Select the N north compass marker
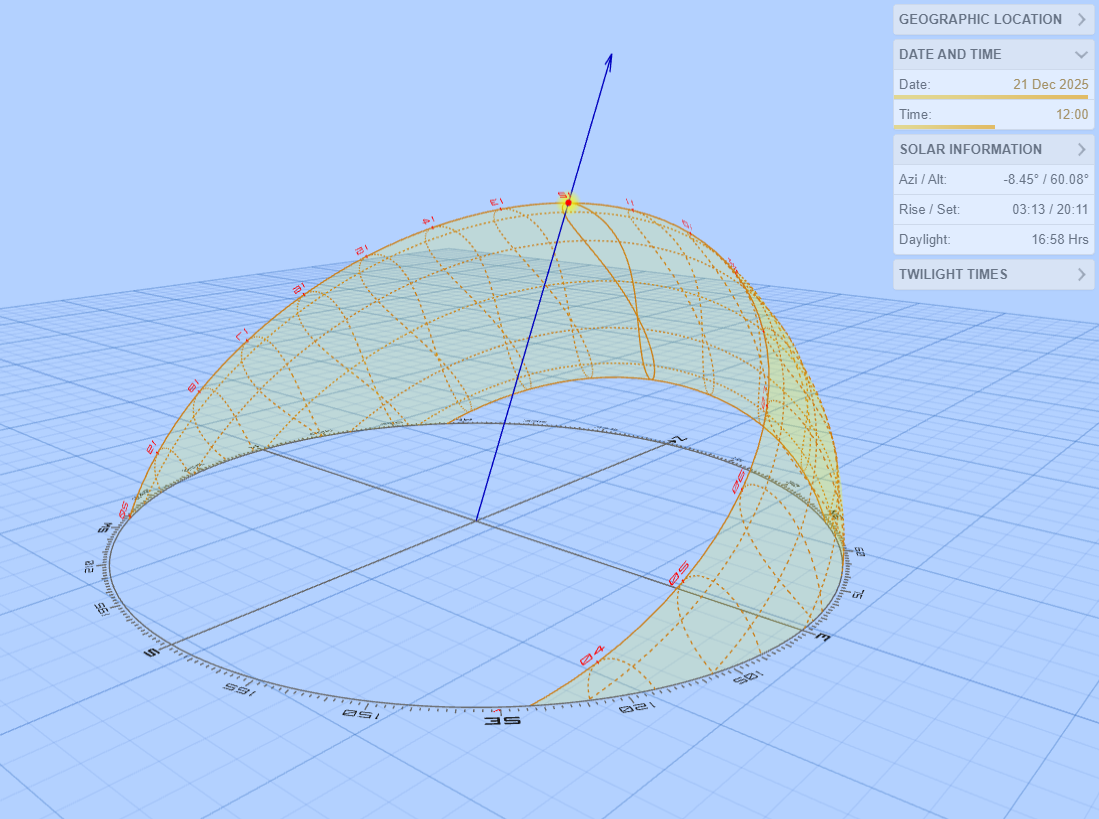1099x819 pixels. (679, 440)
